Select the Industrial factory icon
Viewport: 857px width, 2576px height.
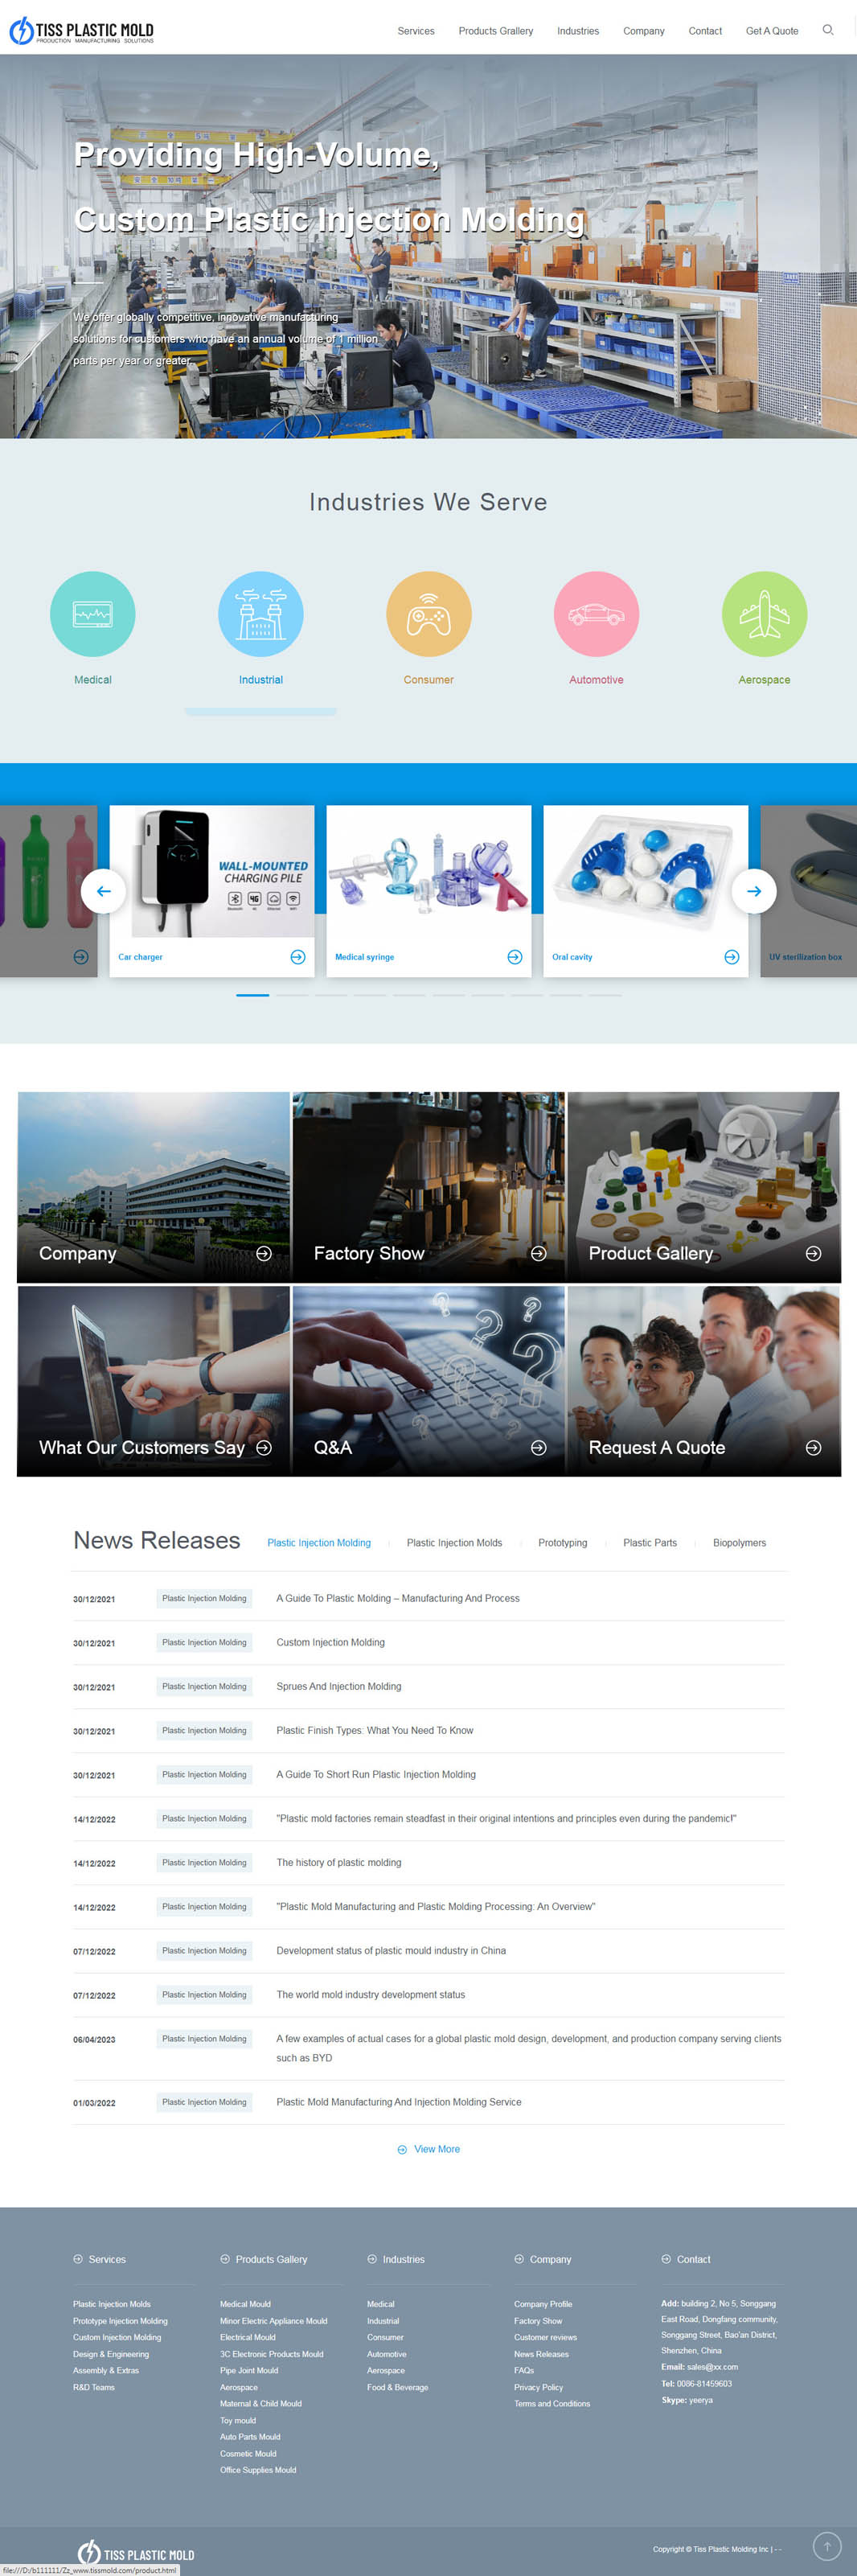coord(260,614)
